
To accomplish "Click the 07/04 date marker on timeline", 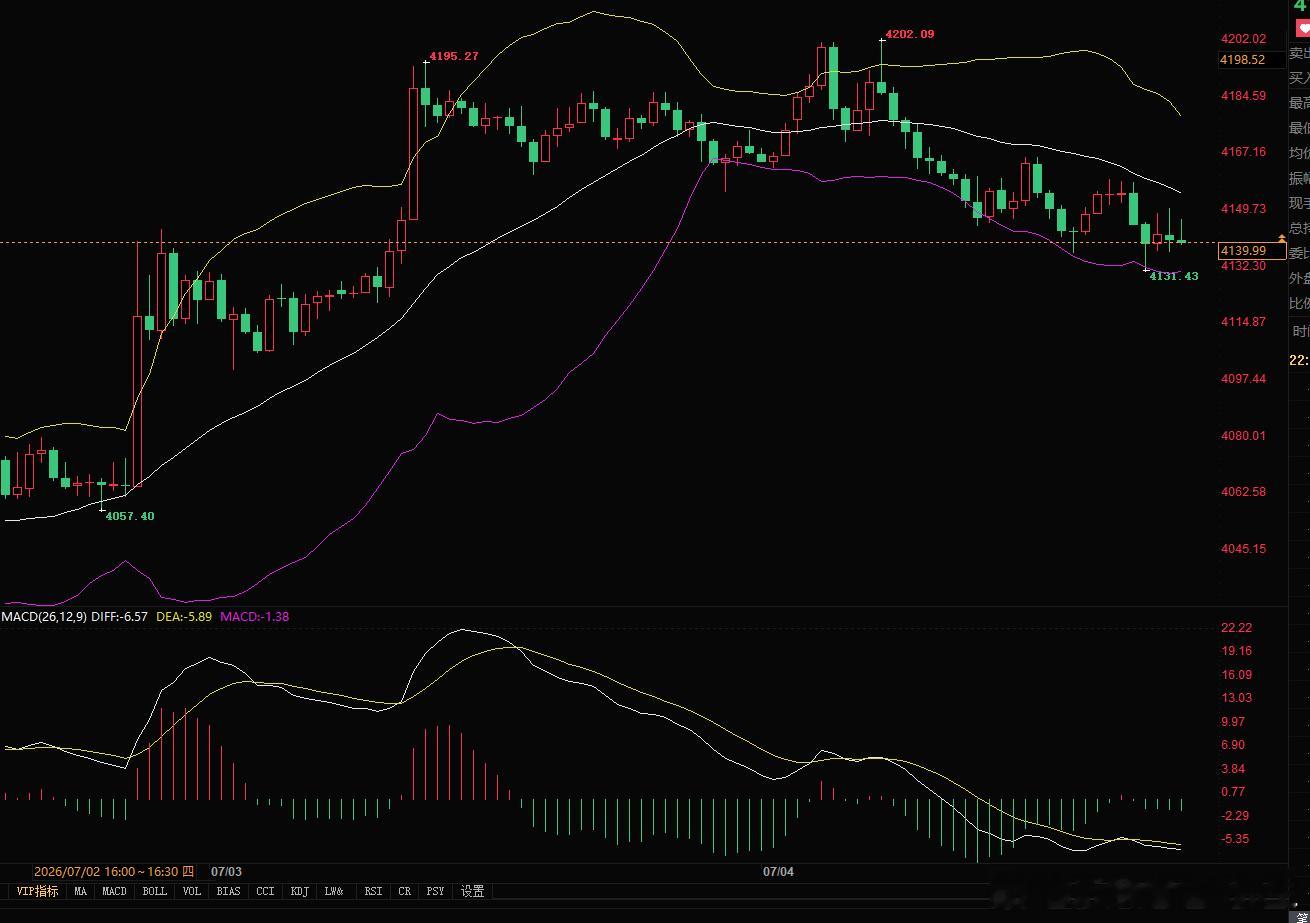I will 778,872.
